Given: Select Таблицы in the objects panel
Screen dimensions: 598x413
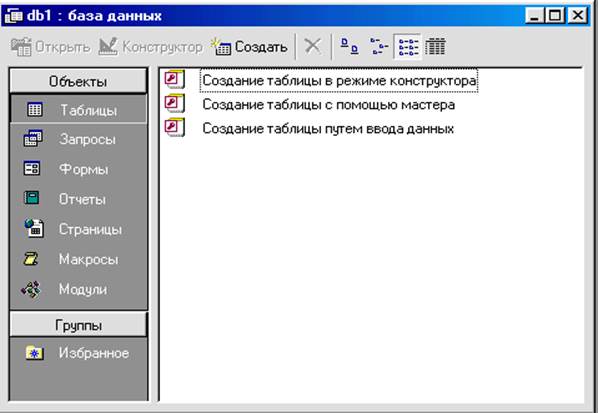Looking at the screenshot, I should coord(78,110).
